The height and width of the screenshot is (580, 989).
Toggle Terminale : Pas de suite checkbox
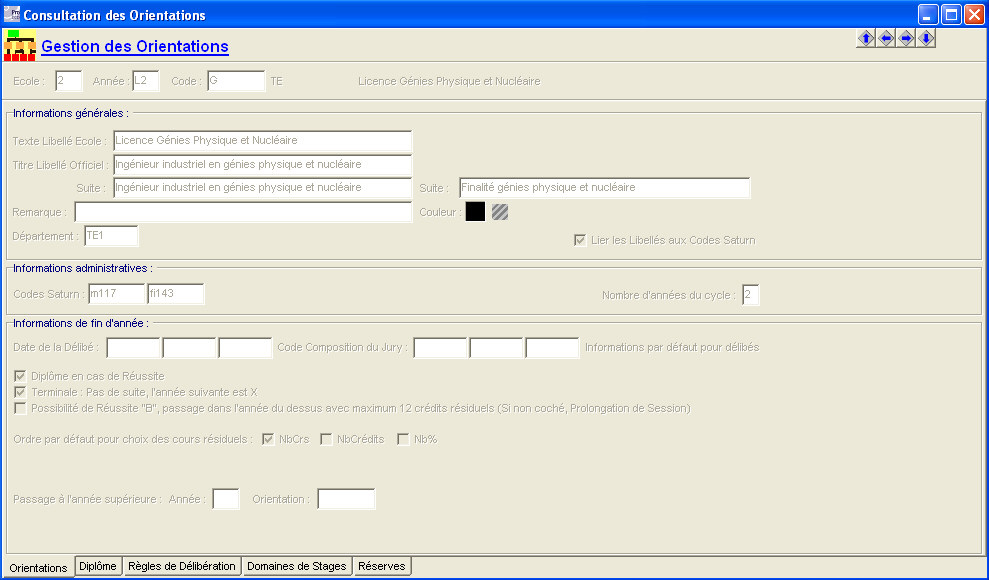point(20,392)
